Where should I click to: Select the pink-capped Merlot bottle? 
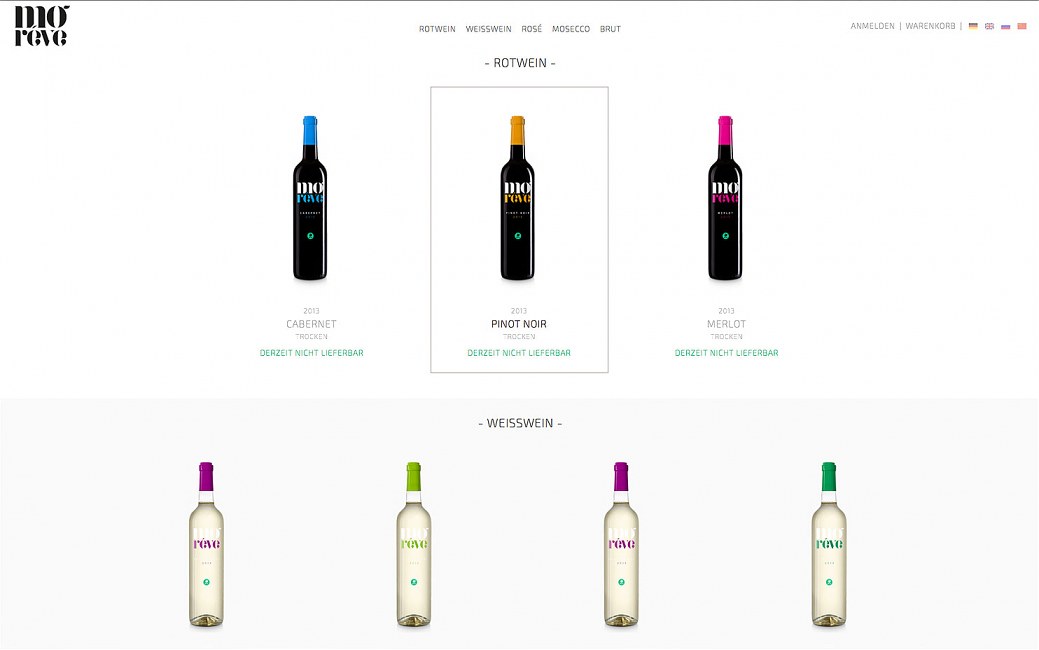[x=725, y=198]
